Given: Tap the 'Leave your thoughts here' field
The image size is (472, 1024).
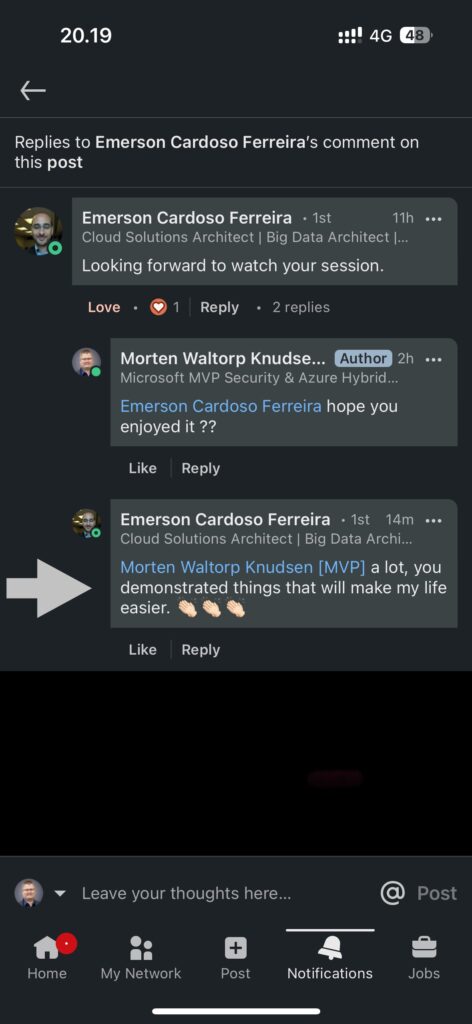Looking at the screenshot, I should (x=187, y=893).
